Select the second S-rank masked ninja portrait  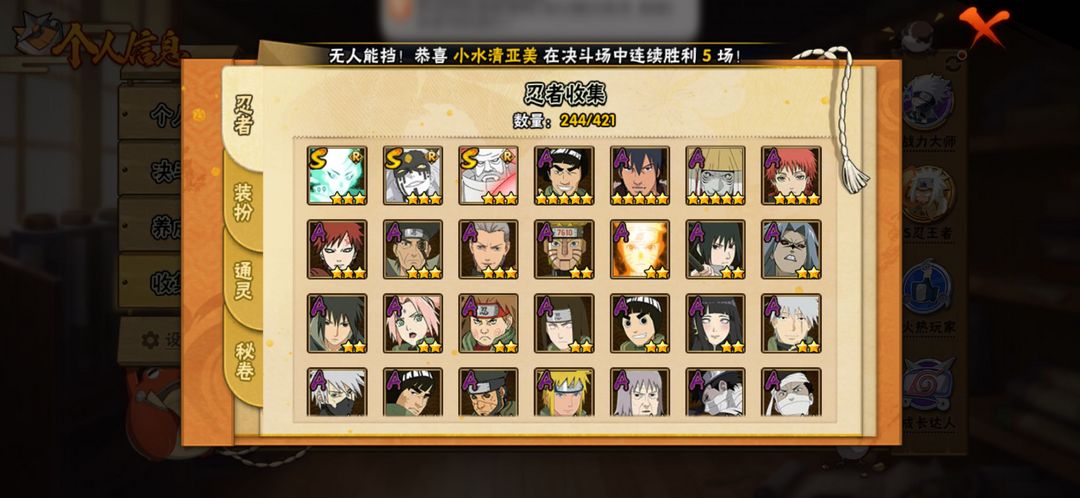tap(413, 175)
